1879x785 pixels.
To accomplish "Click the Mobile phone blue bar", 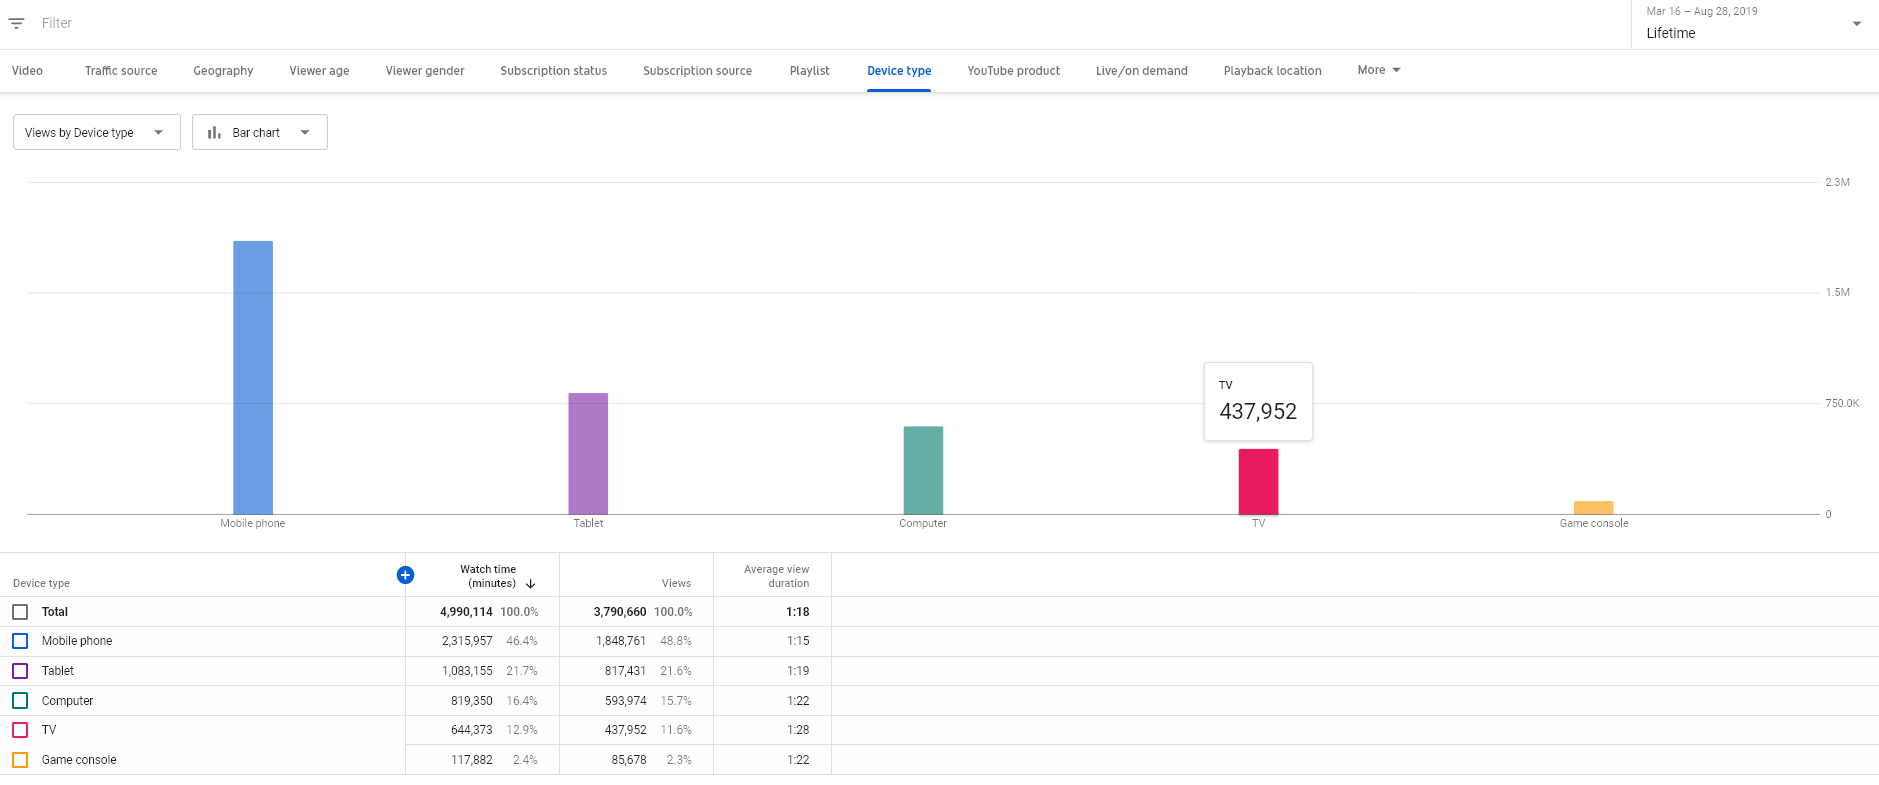I will pyautogui.click(x=253, y=377).
